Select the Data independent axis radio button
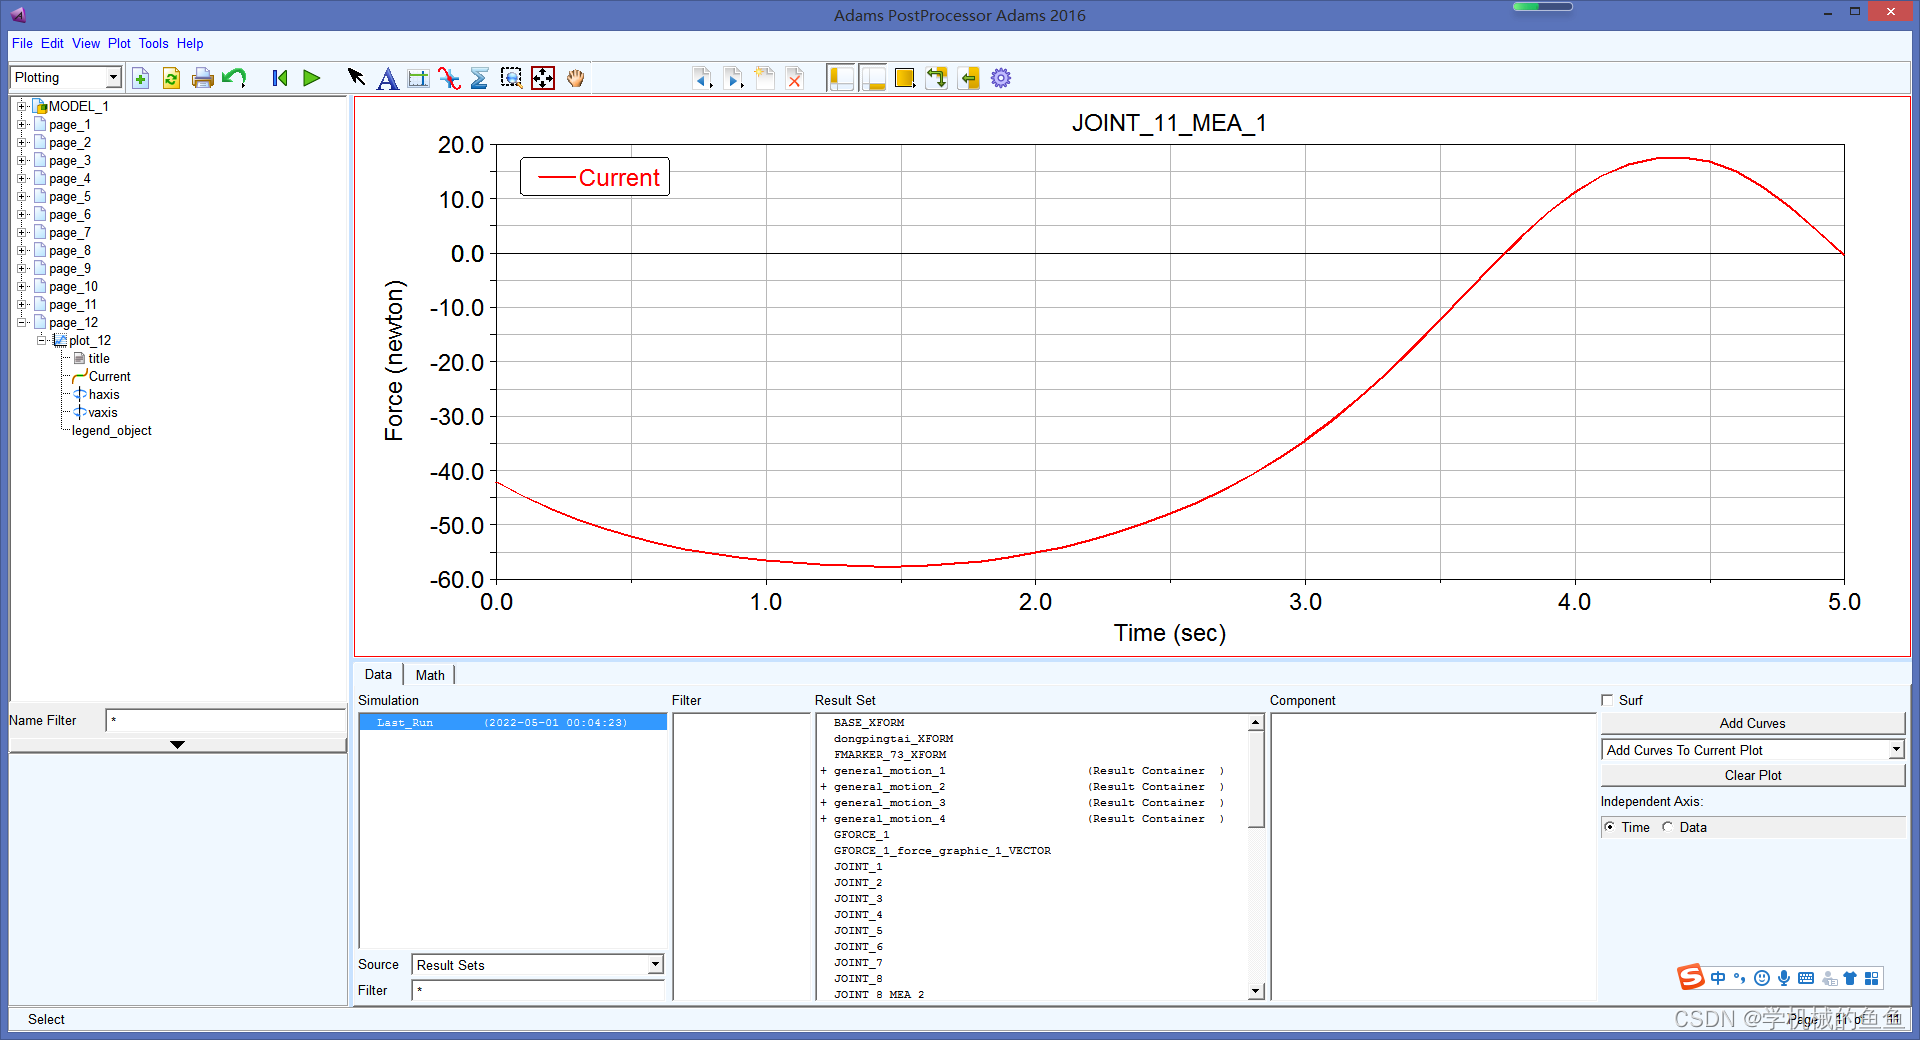Image resolution: width=1920 pixels, height=1040 pixels. point(1668,827)
